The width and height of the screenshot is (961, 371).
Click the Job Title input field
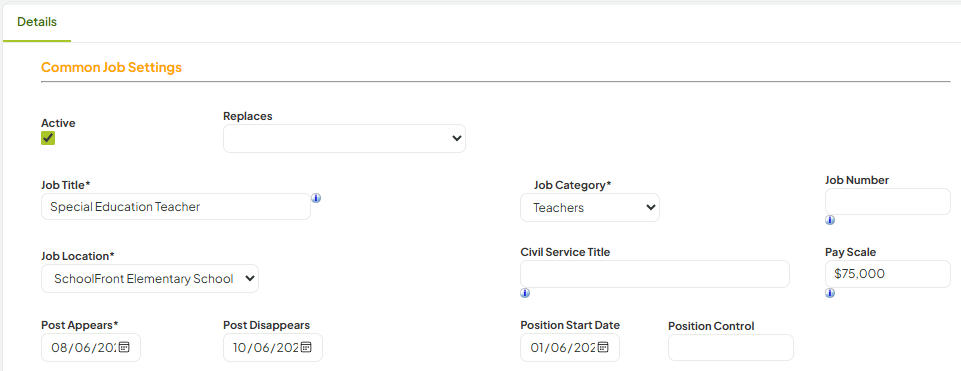click(176, 207)
